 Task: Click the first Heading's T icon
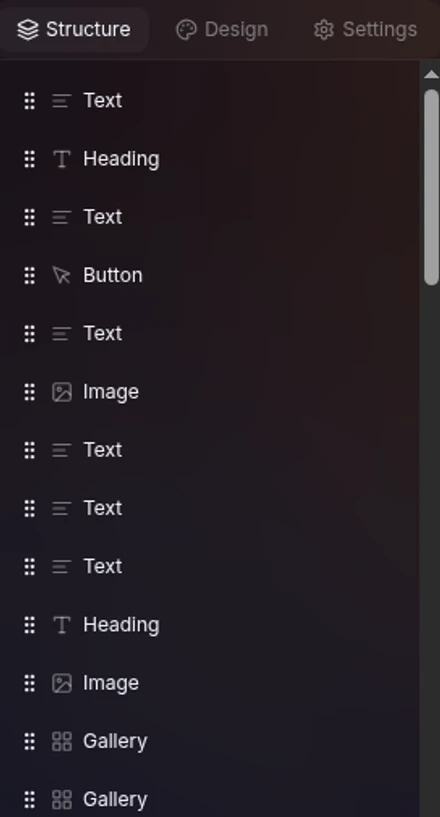pyautogui.click(x=62, y=159)
